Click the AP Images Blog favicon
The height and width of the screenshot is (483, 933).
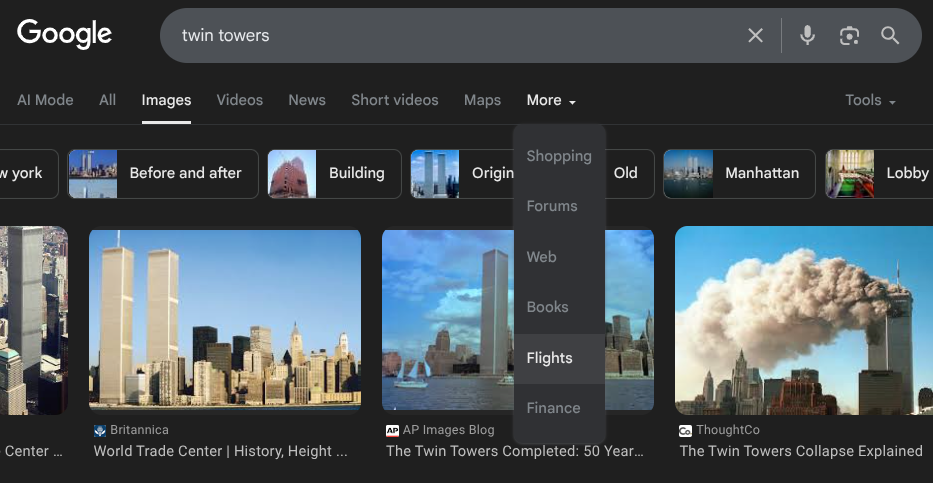point(392,430)
